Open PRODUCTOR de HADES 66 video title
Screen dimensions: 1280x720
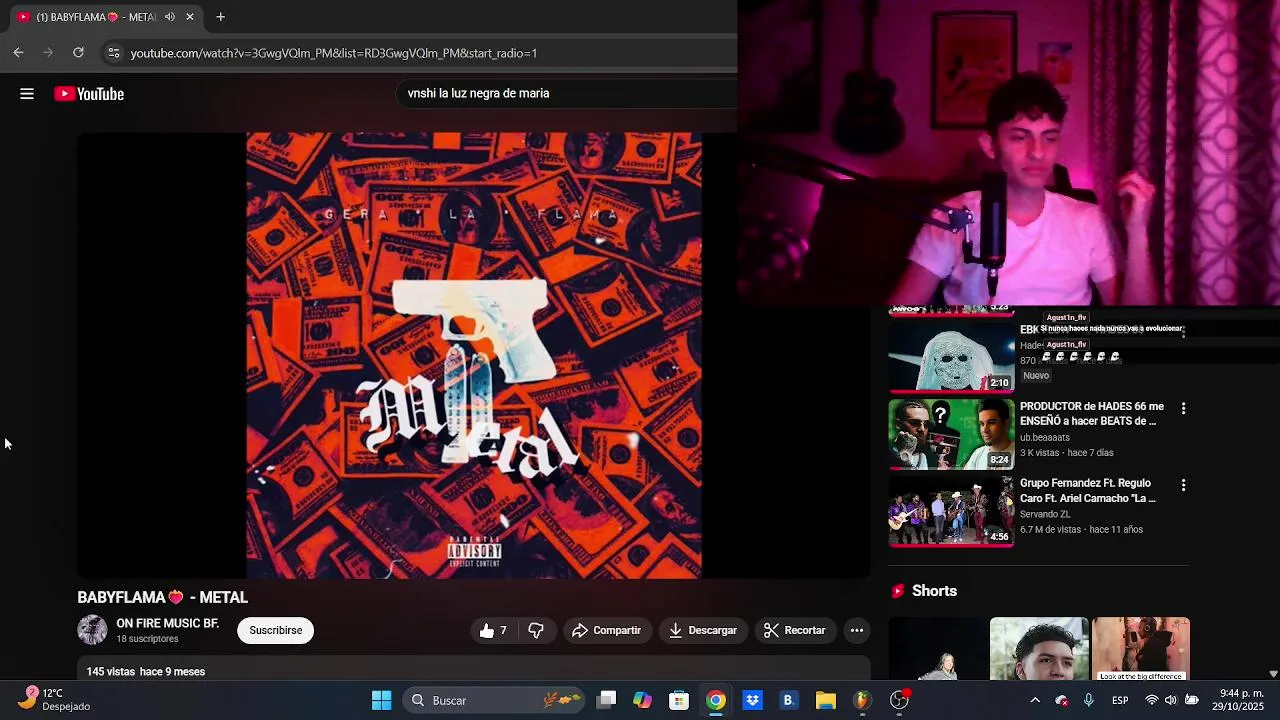[1092, 414]
